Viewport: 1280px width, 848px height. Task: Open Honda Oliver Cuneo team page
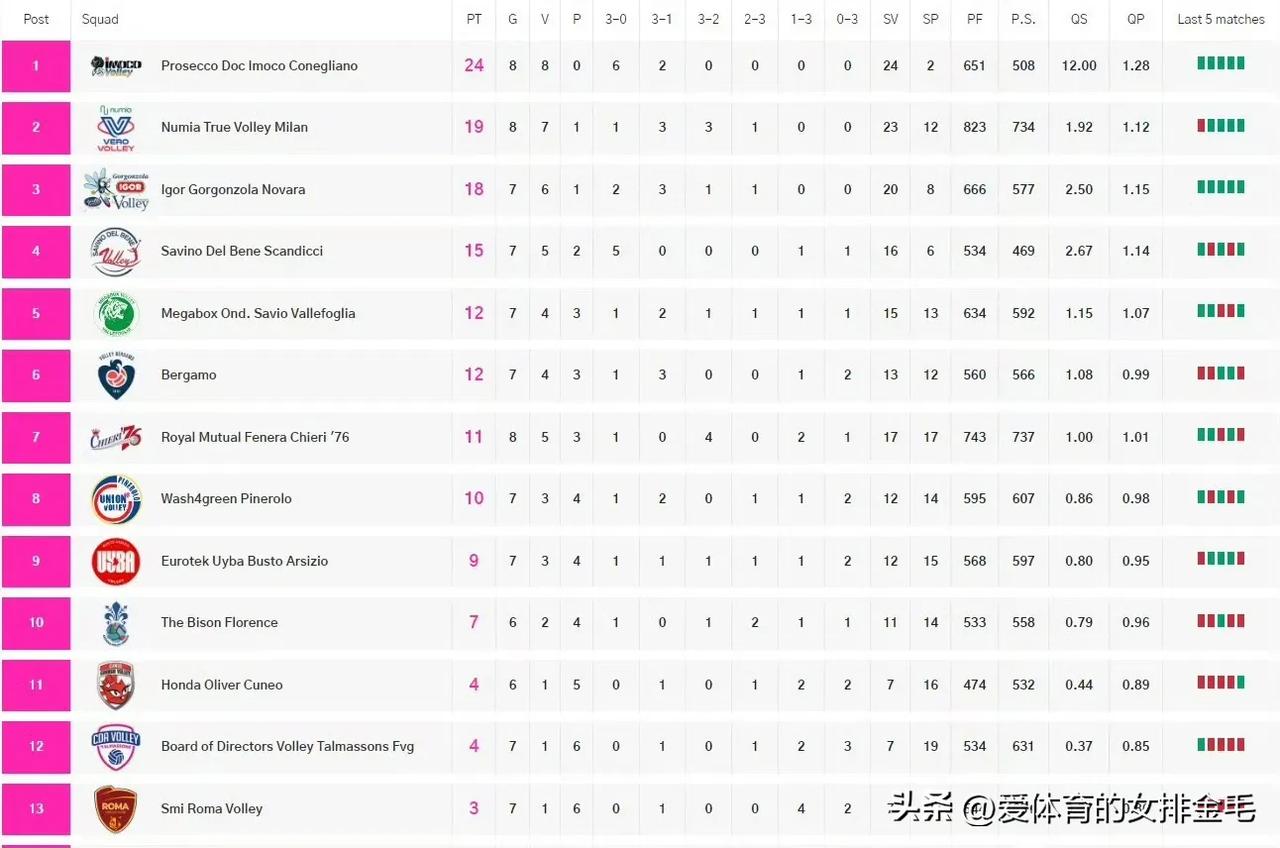[222, 685]
